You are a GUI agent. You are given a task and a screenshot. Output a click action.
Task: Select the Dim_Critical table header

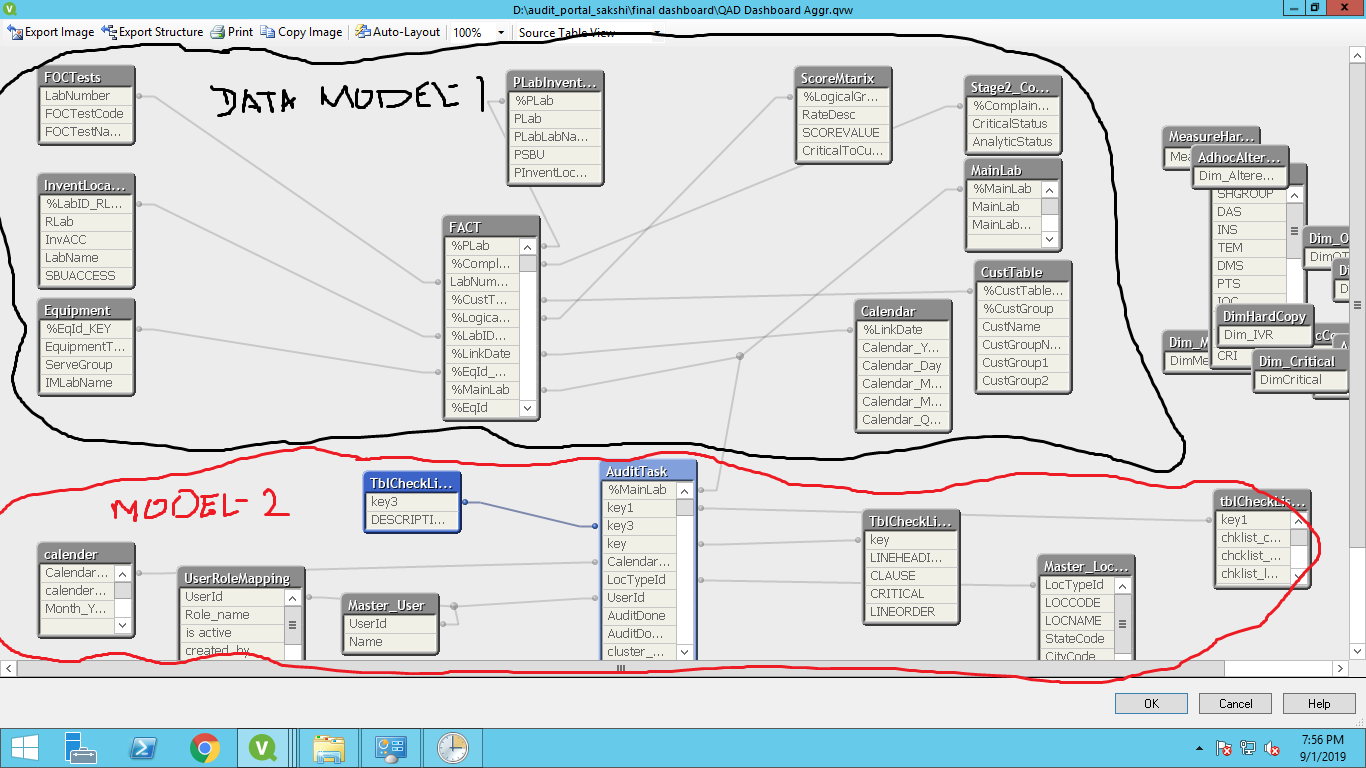(1300, 361)
